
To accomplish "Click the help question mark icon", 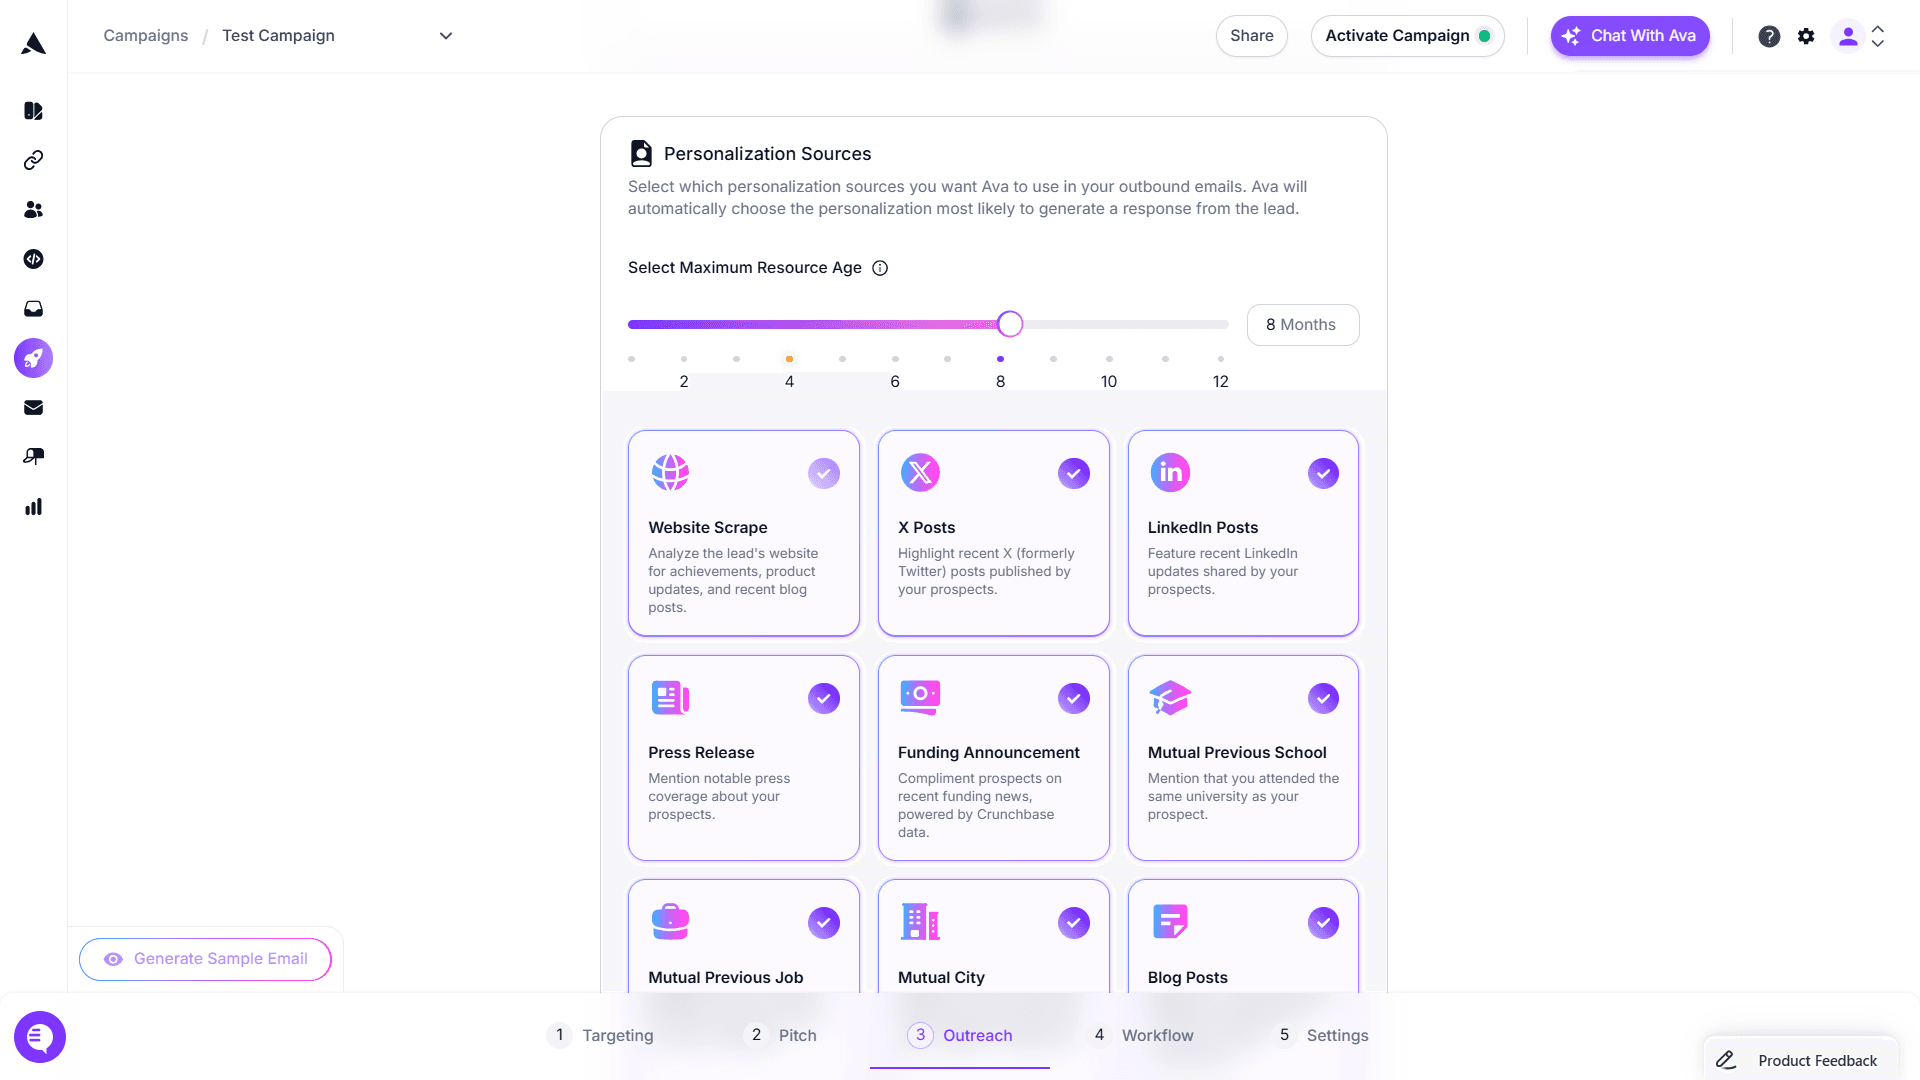I will coord(1769,36).
